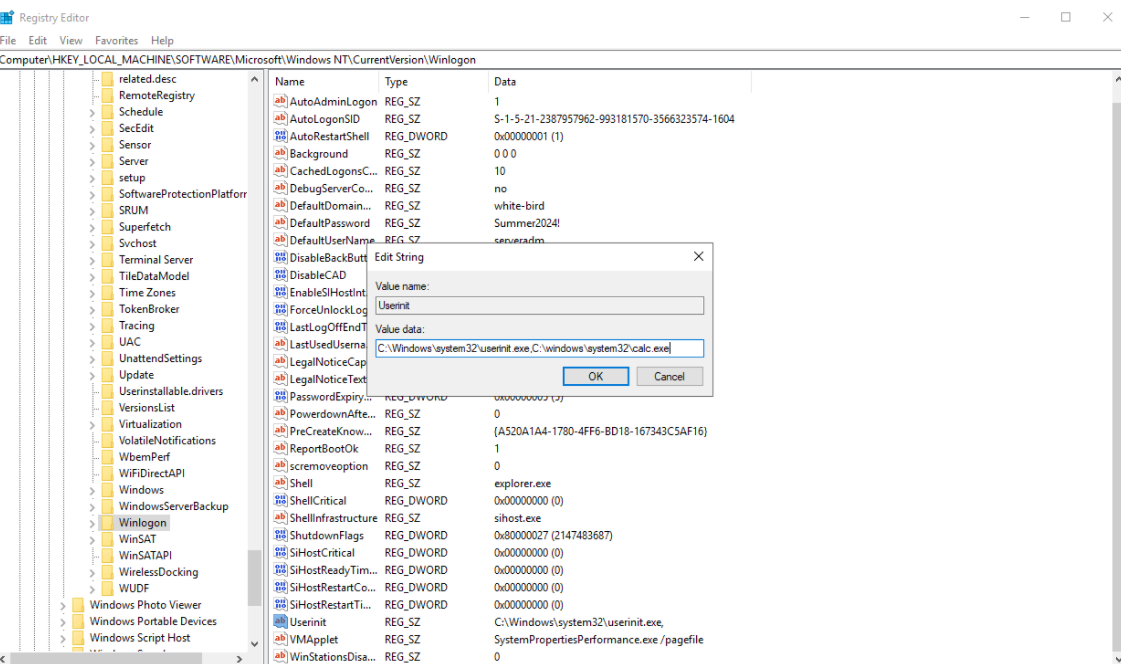This screenshot has height=664, width=1121.
Task: Click the 'explorer.exe' data cell
Action: [x=523, y=483]
